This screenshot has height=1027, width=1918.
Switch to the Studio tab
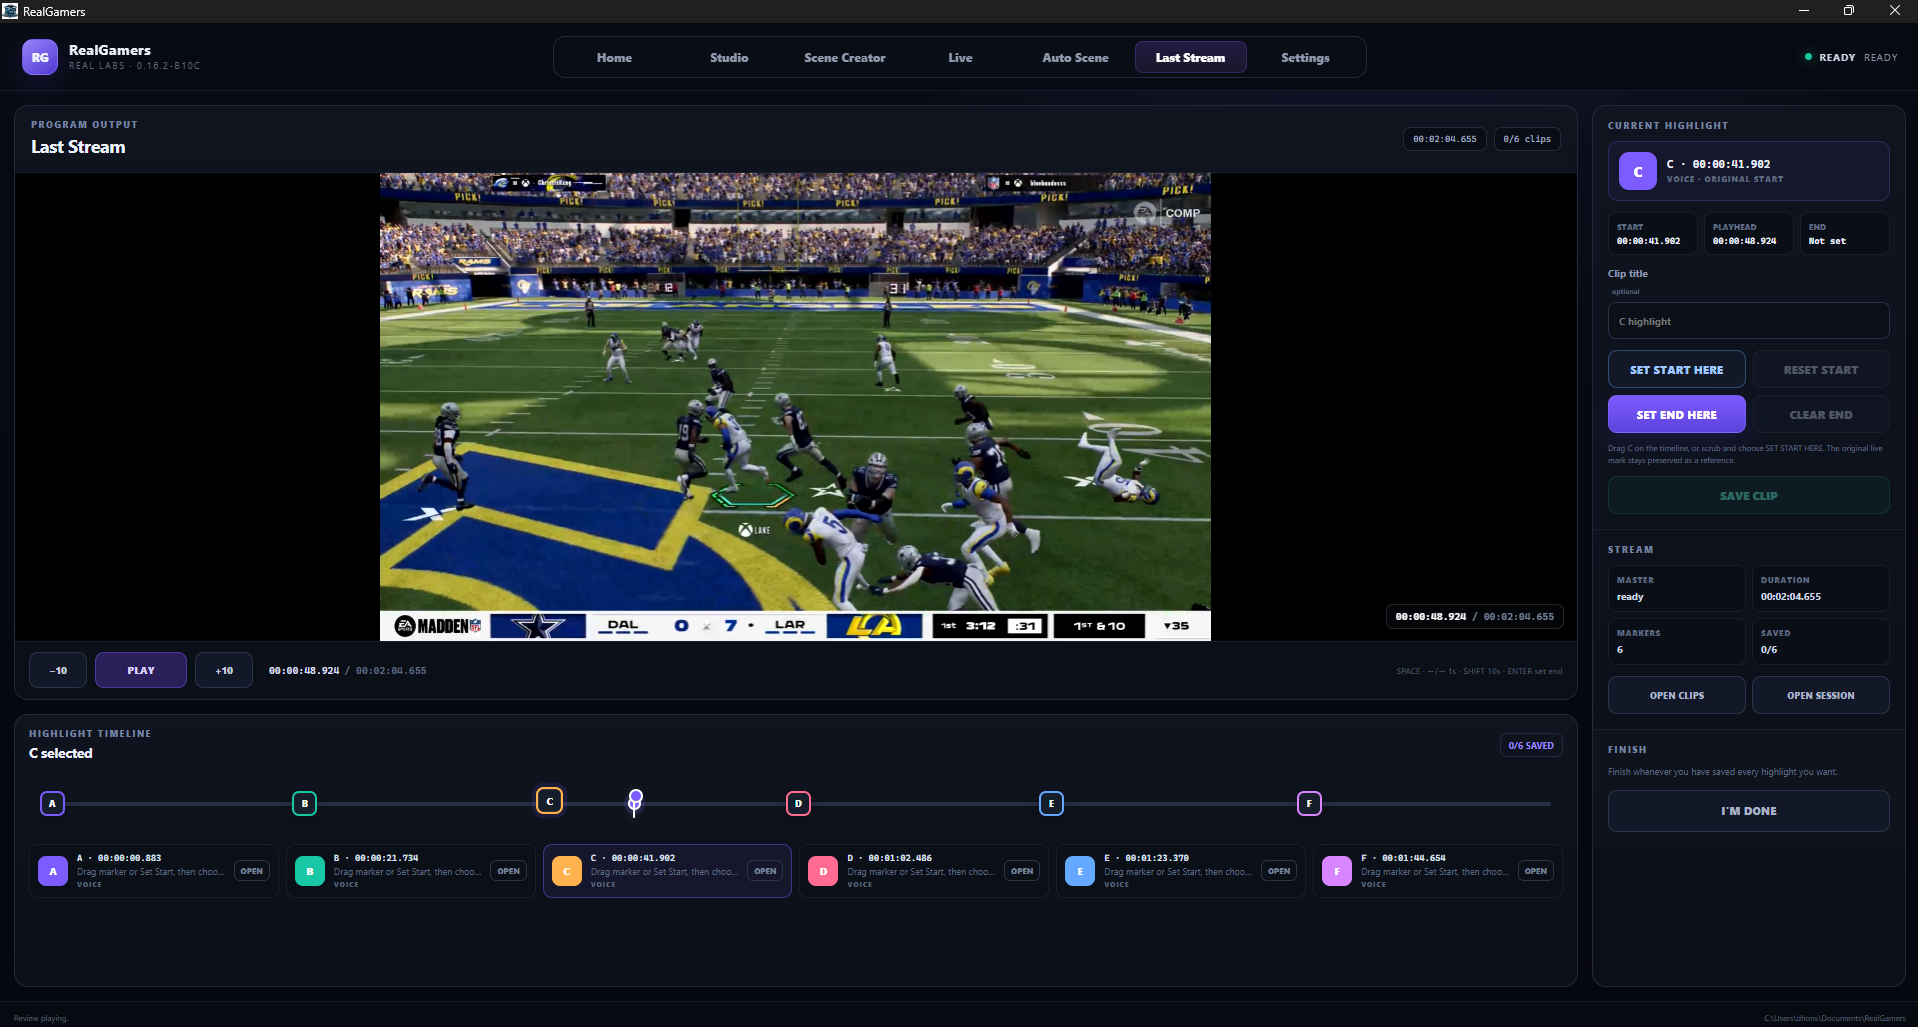[729, 57]
